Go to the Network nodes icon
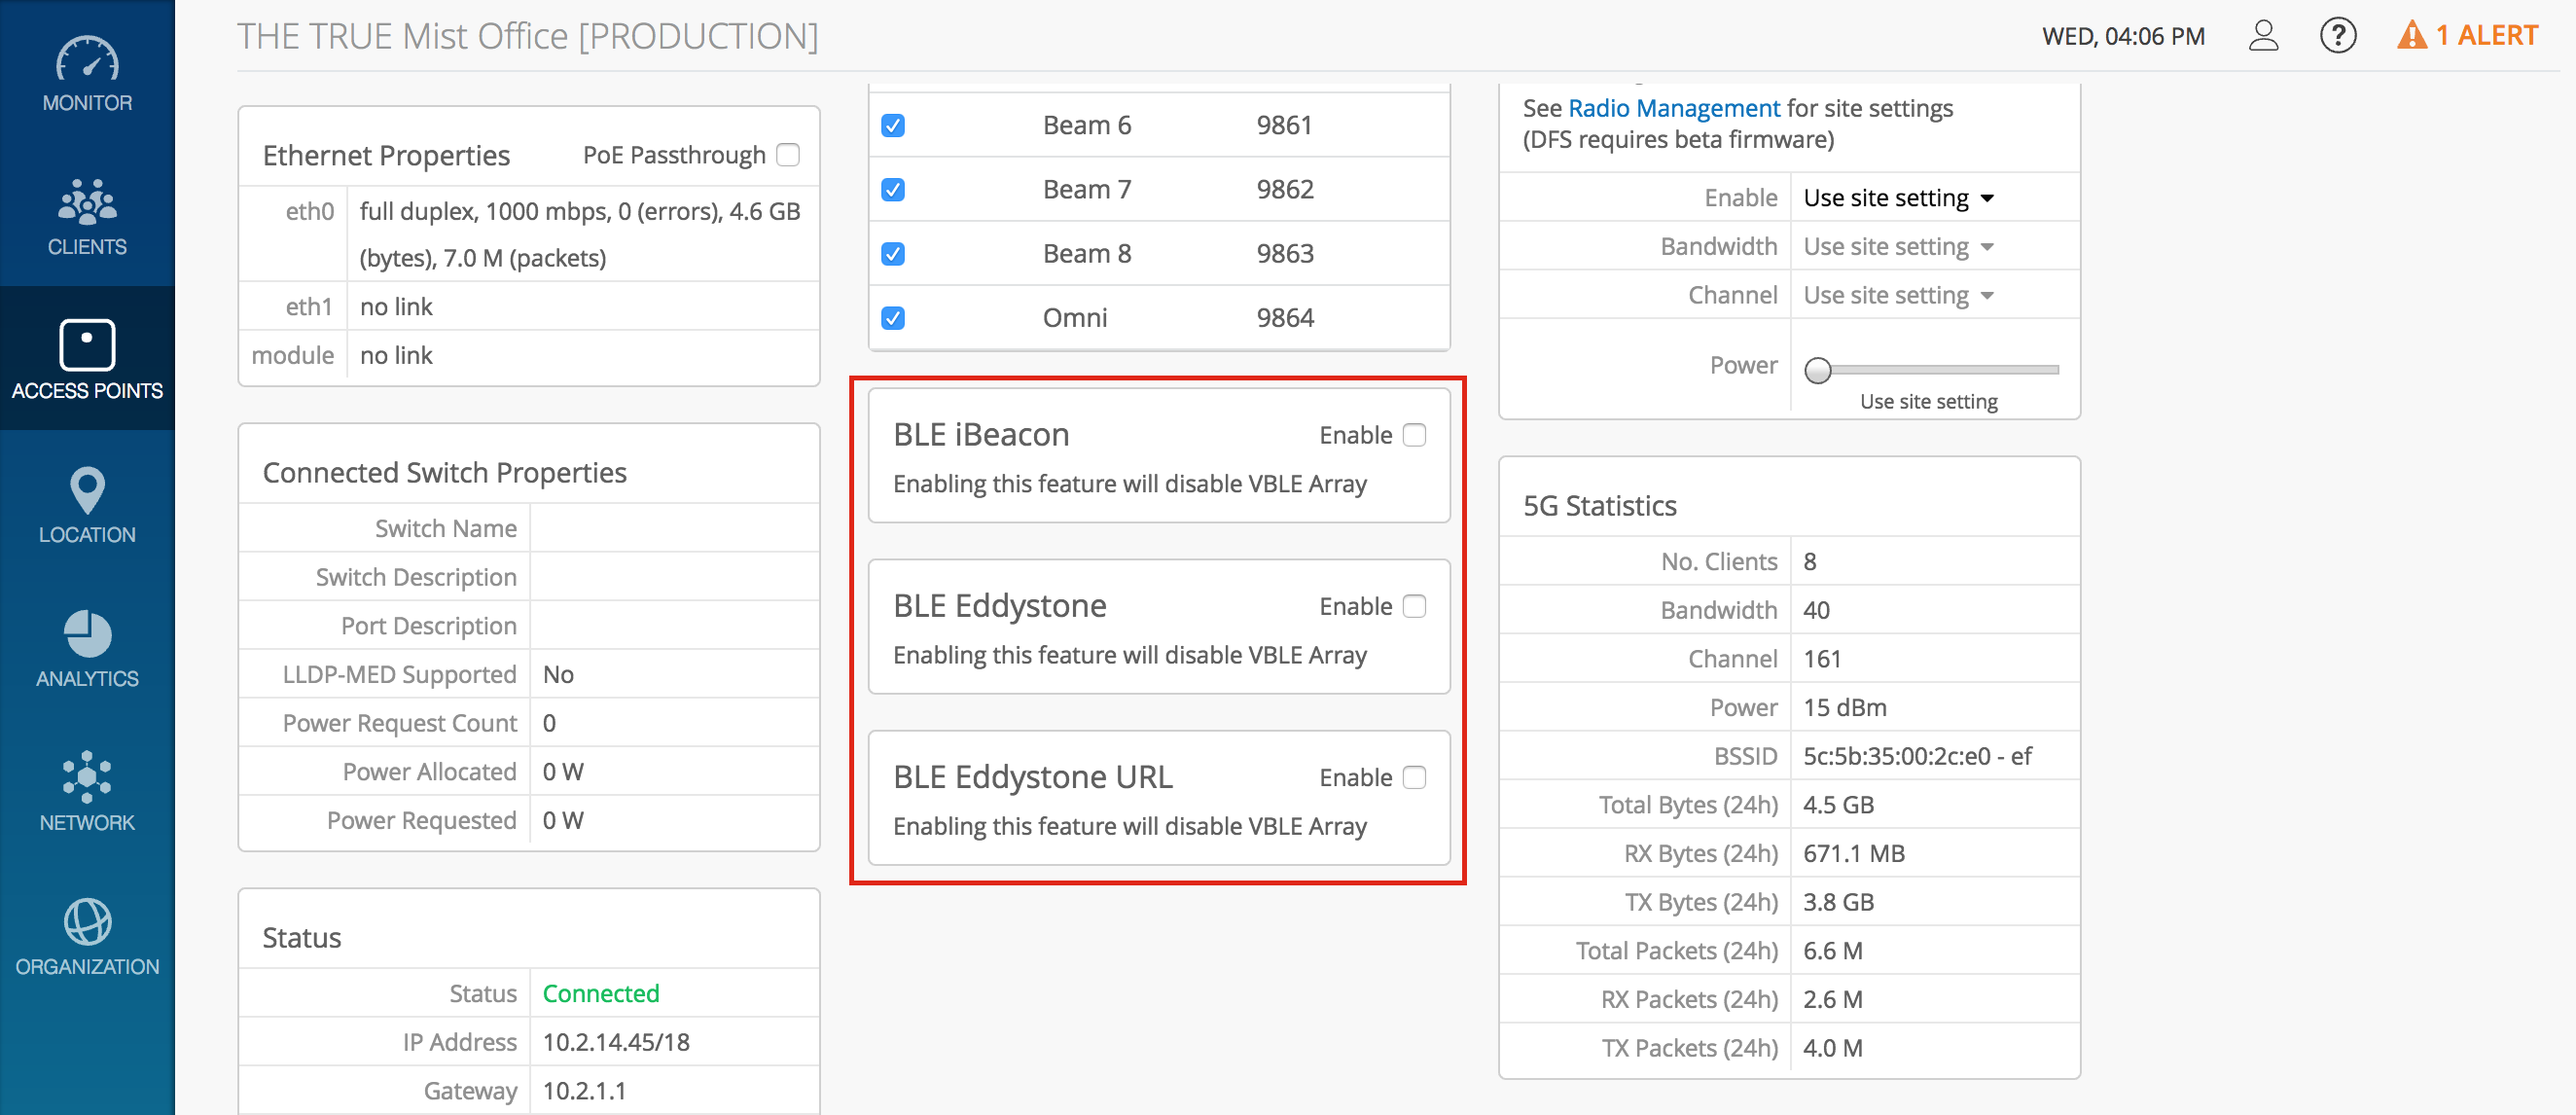The height and width of the screenshot is (1115, 2576). pos(87,777)
